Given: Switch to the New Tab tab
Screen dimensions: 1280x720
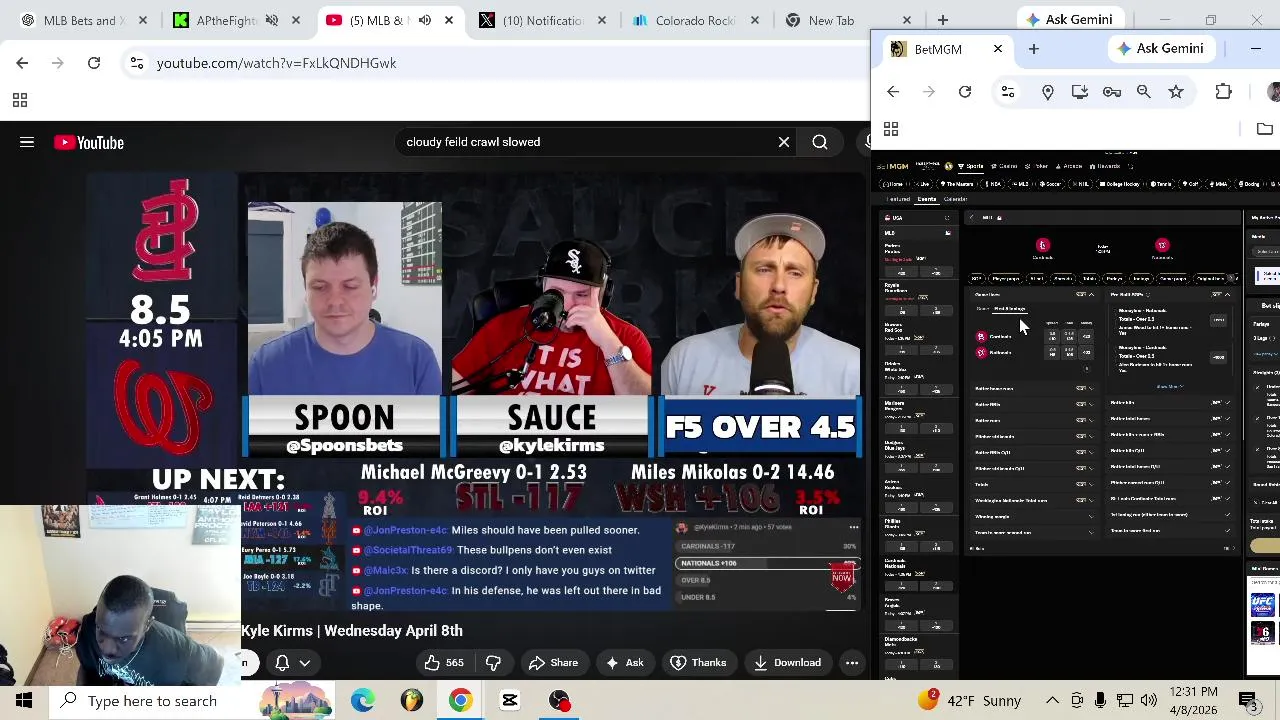Looking at the screenshot, I should [848, 20].
